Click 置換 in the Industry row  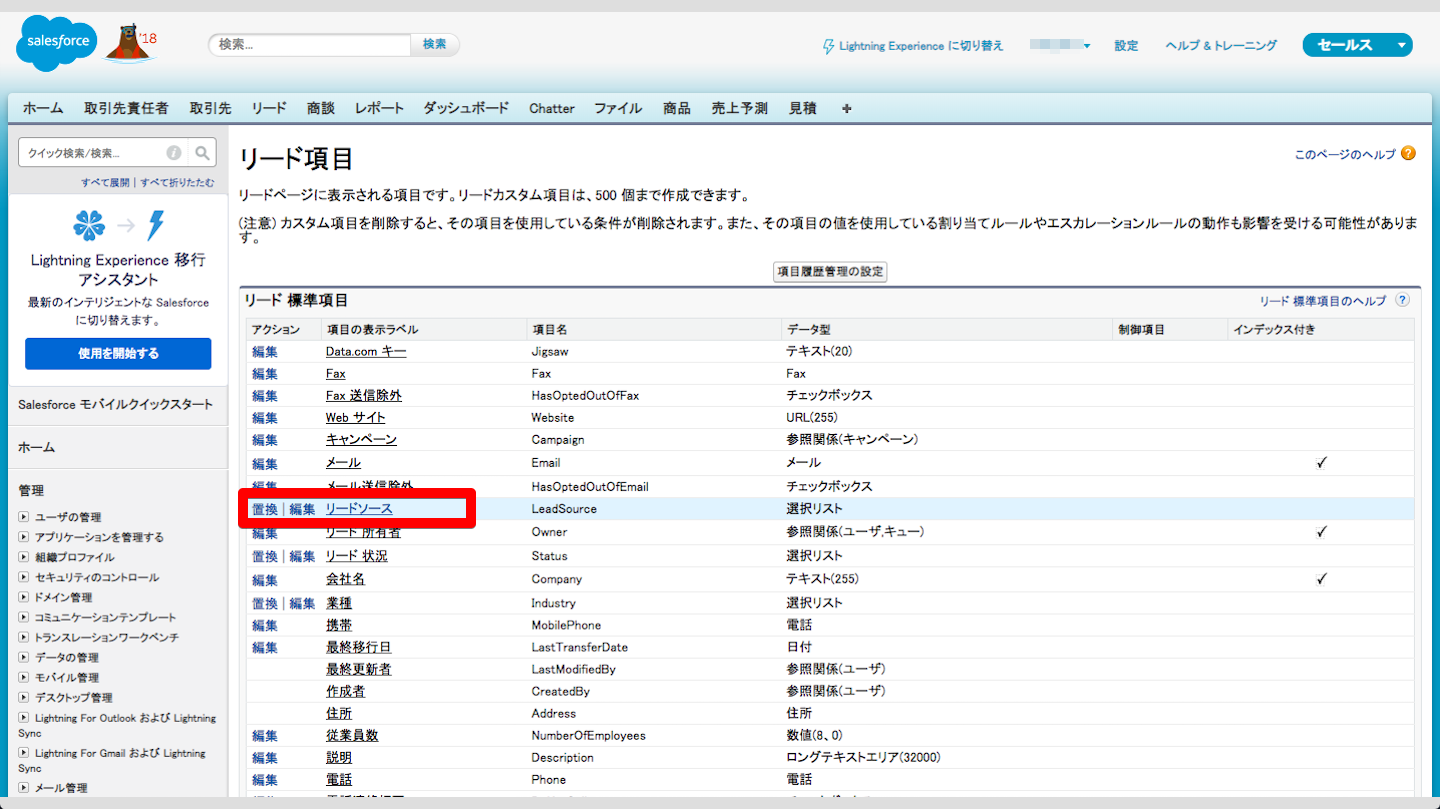[x=265, y=603]
